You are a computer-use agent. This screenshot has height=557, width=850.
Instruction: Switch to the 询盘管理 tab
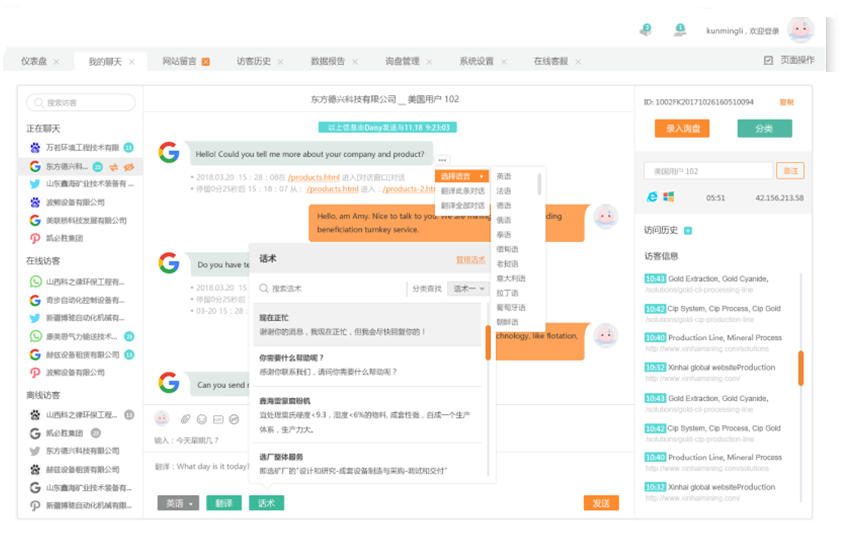click(x=402, y=61)
